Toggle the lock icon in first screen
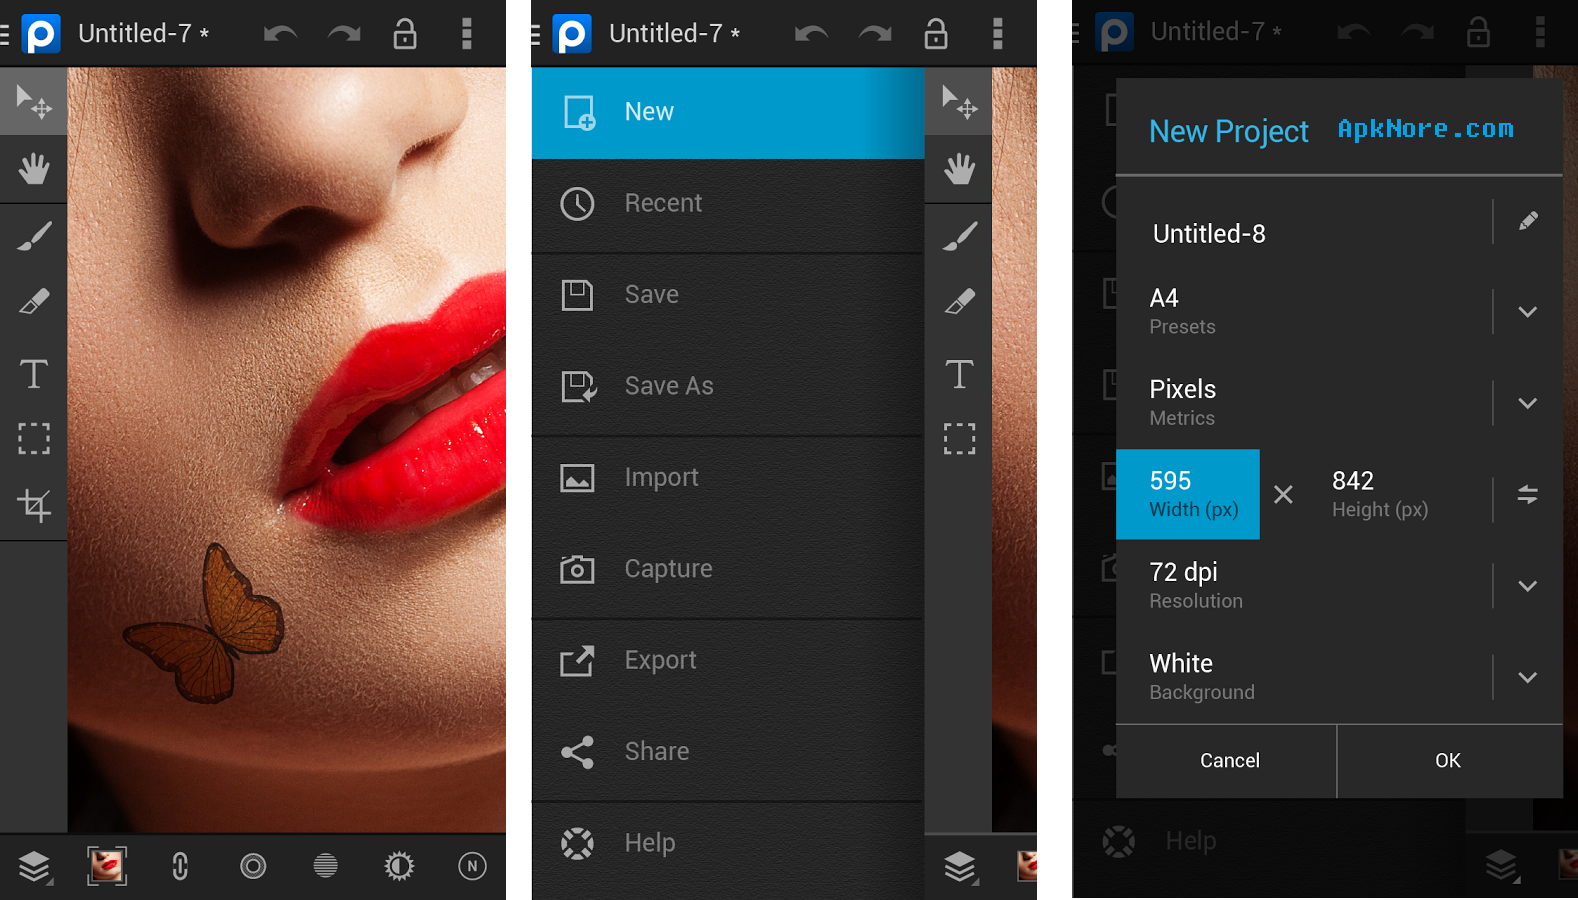 405,33
